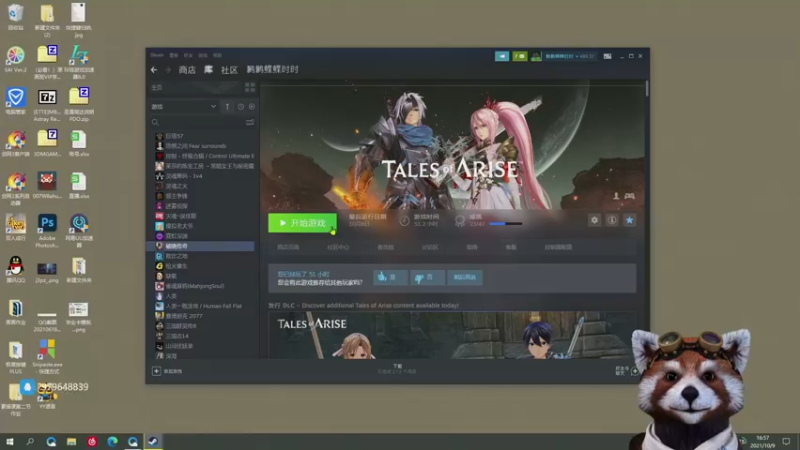Open File Explorer from the taskbar
800x450 pixels.
click(71, 441)
